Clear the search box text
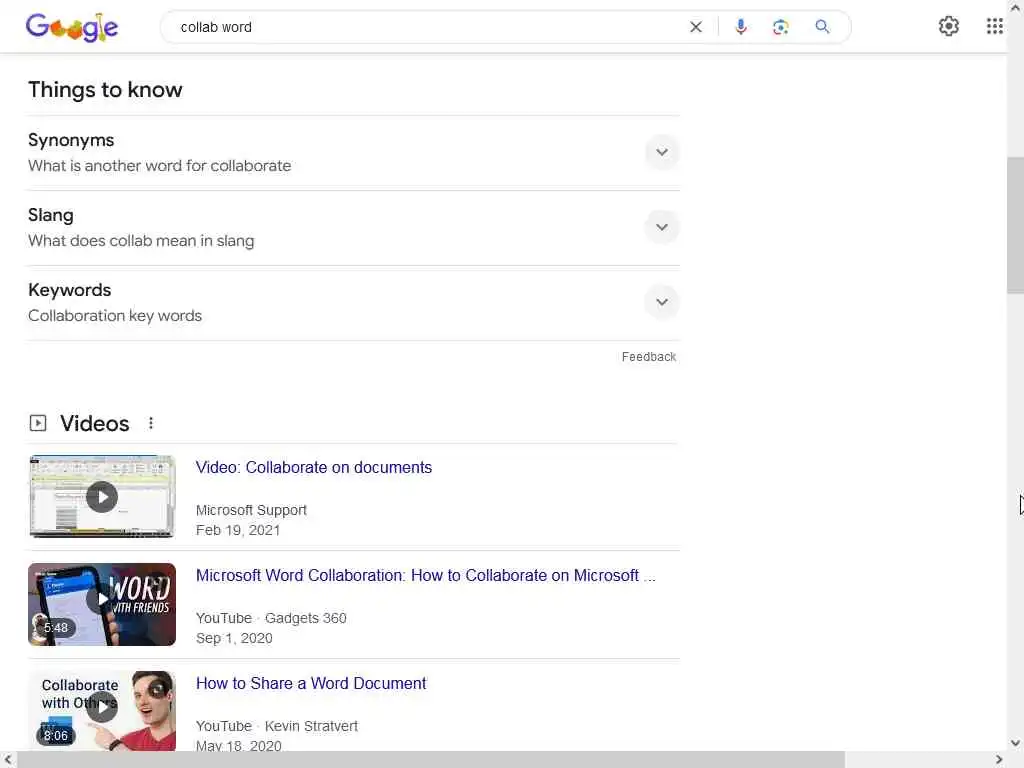Screen dimensions: 1024x768 (696, 27)
